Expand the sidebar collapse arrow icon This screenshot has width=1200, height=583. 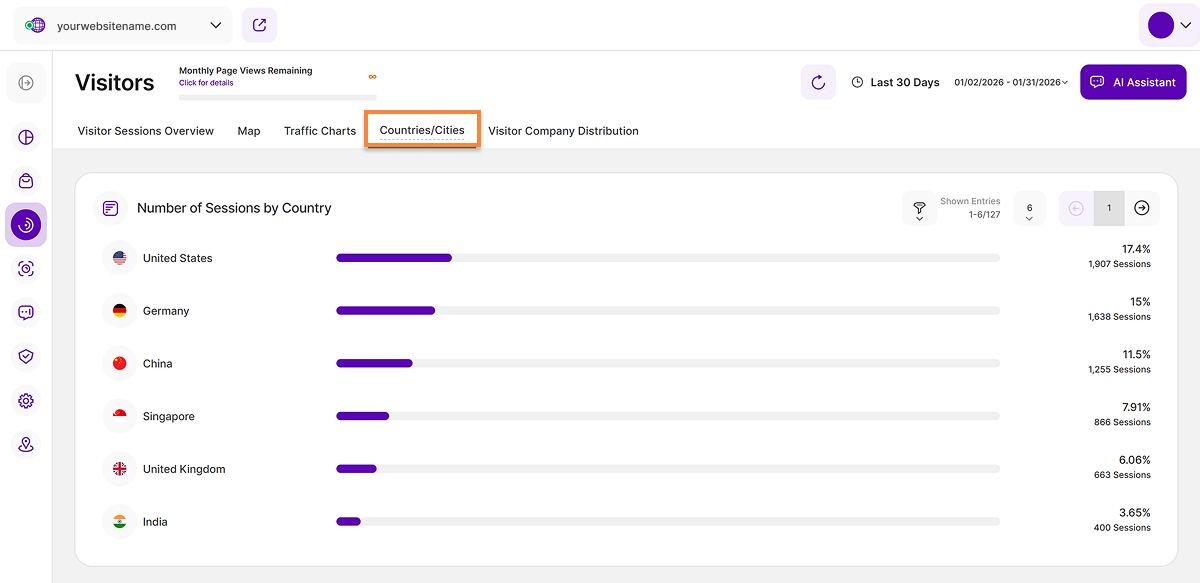26,83
